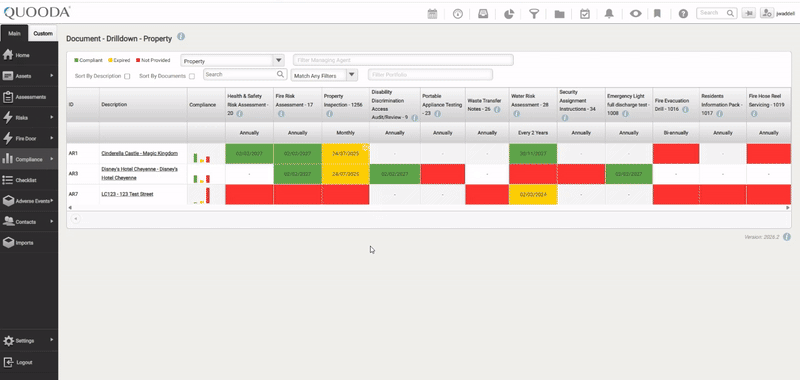Open the help question mark icon

point(683,14)
